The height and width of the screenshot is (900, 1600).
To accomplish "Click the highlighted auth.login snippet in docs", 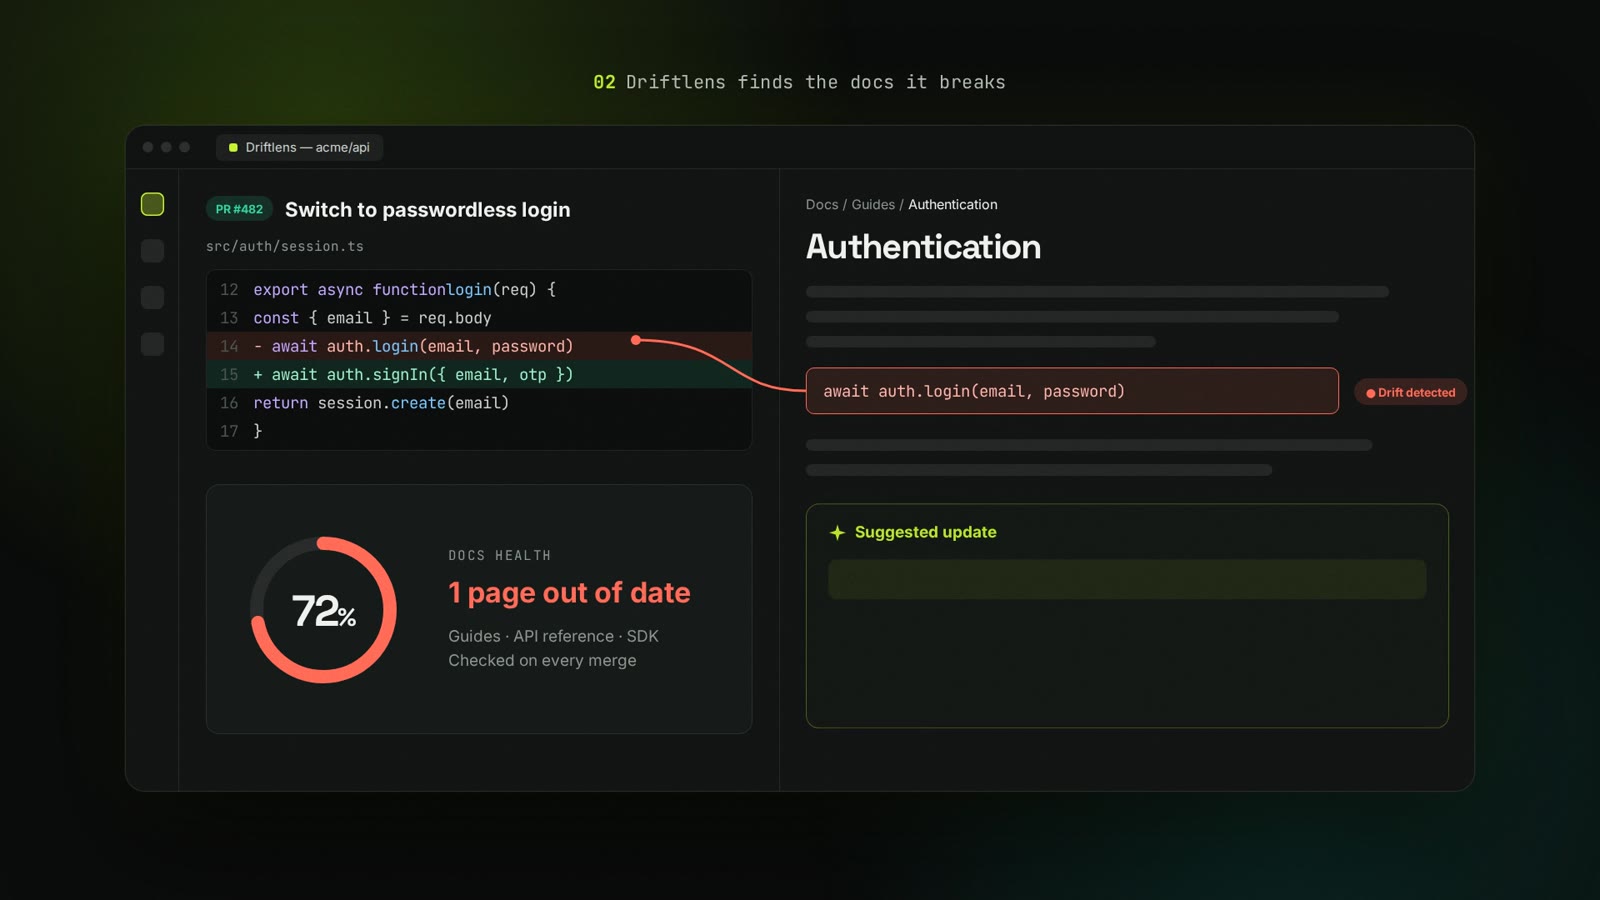I will [x=1072, y=391].
